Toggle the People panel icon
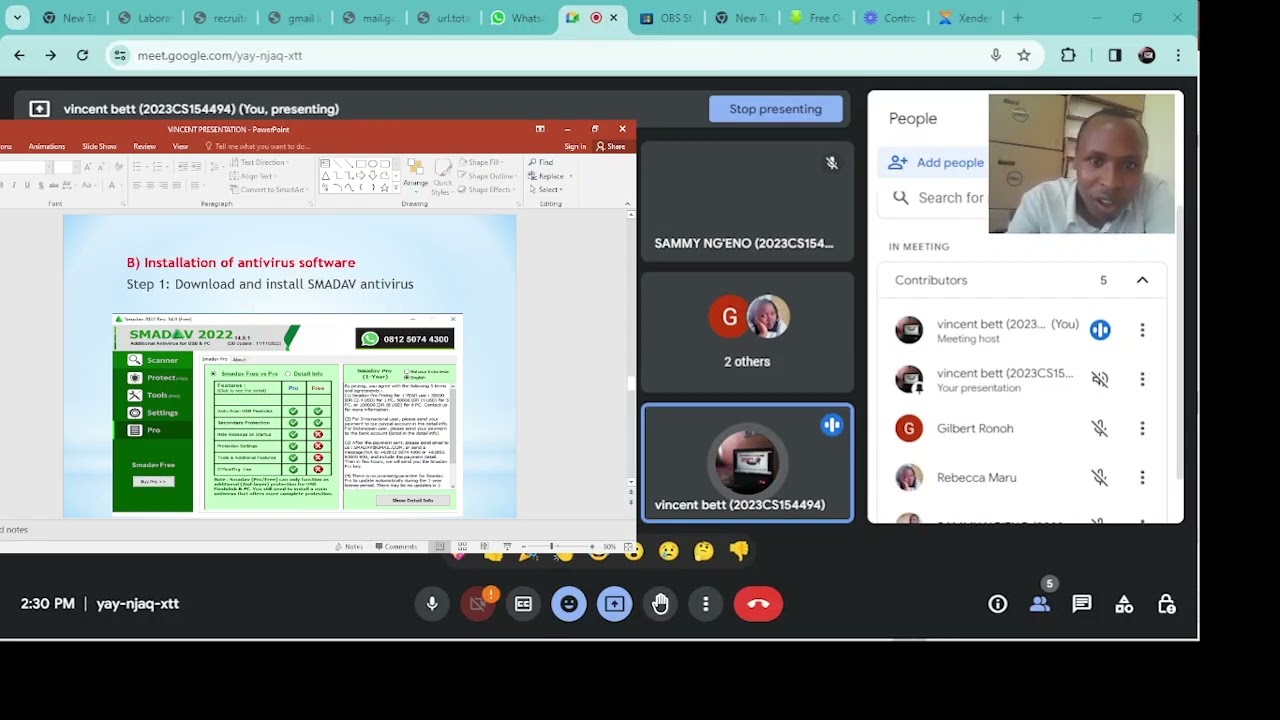Screen dimensions: 1280x720 1040,604
